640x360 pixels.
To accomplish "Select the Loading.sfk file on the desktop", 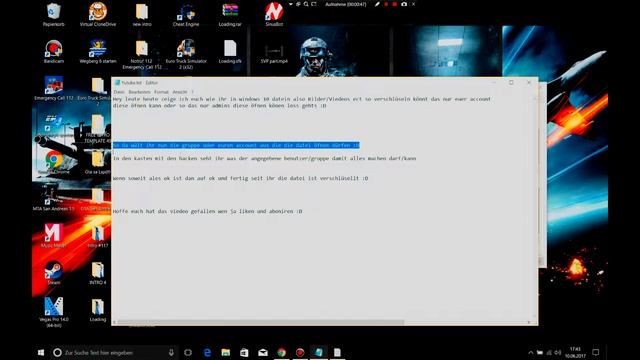I will [230, 51].
